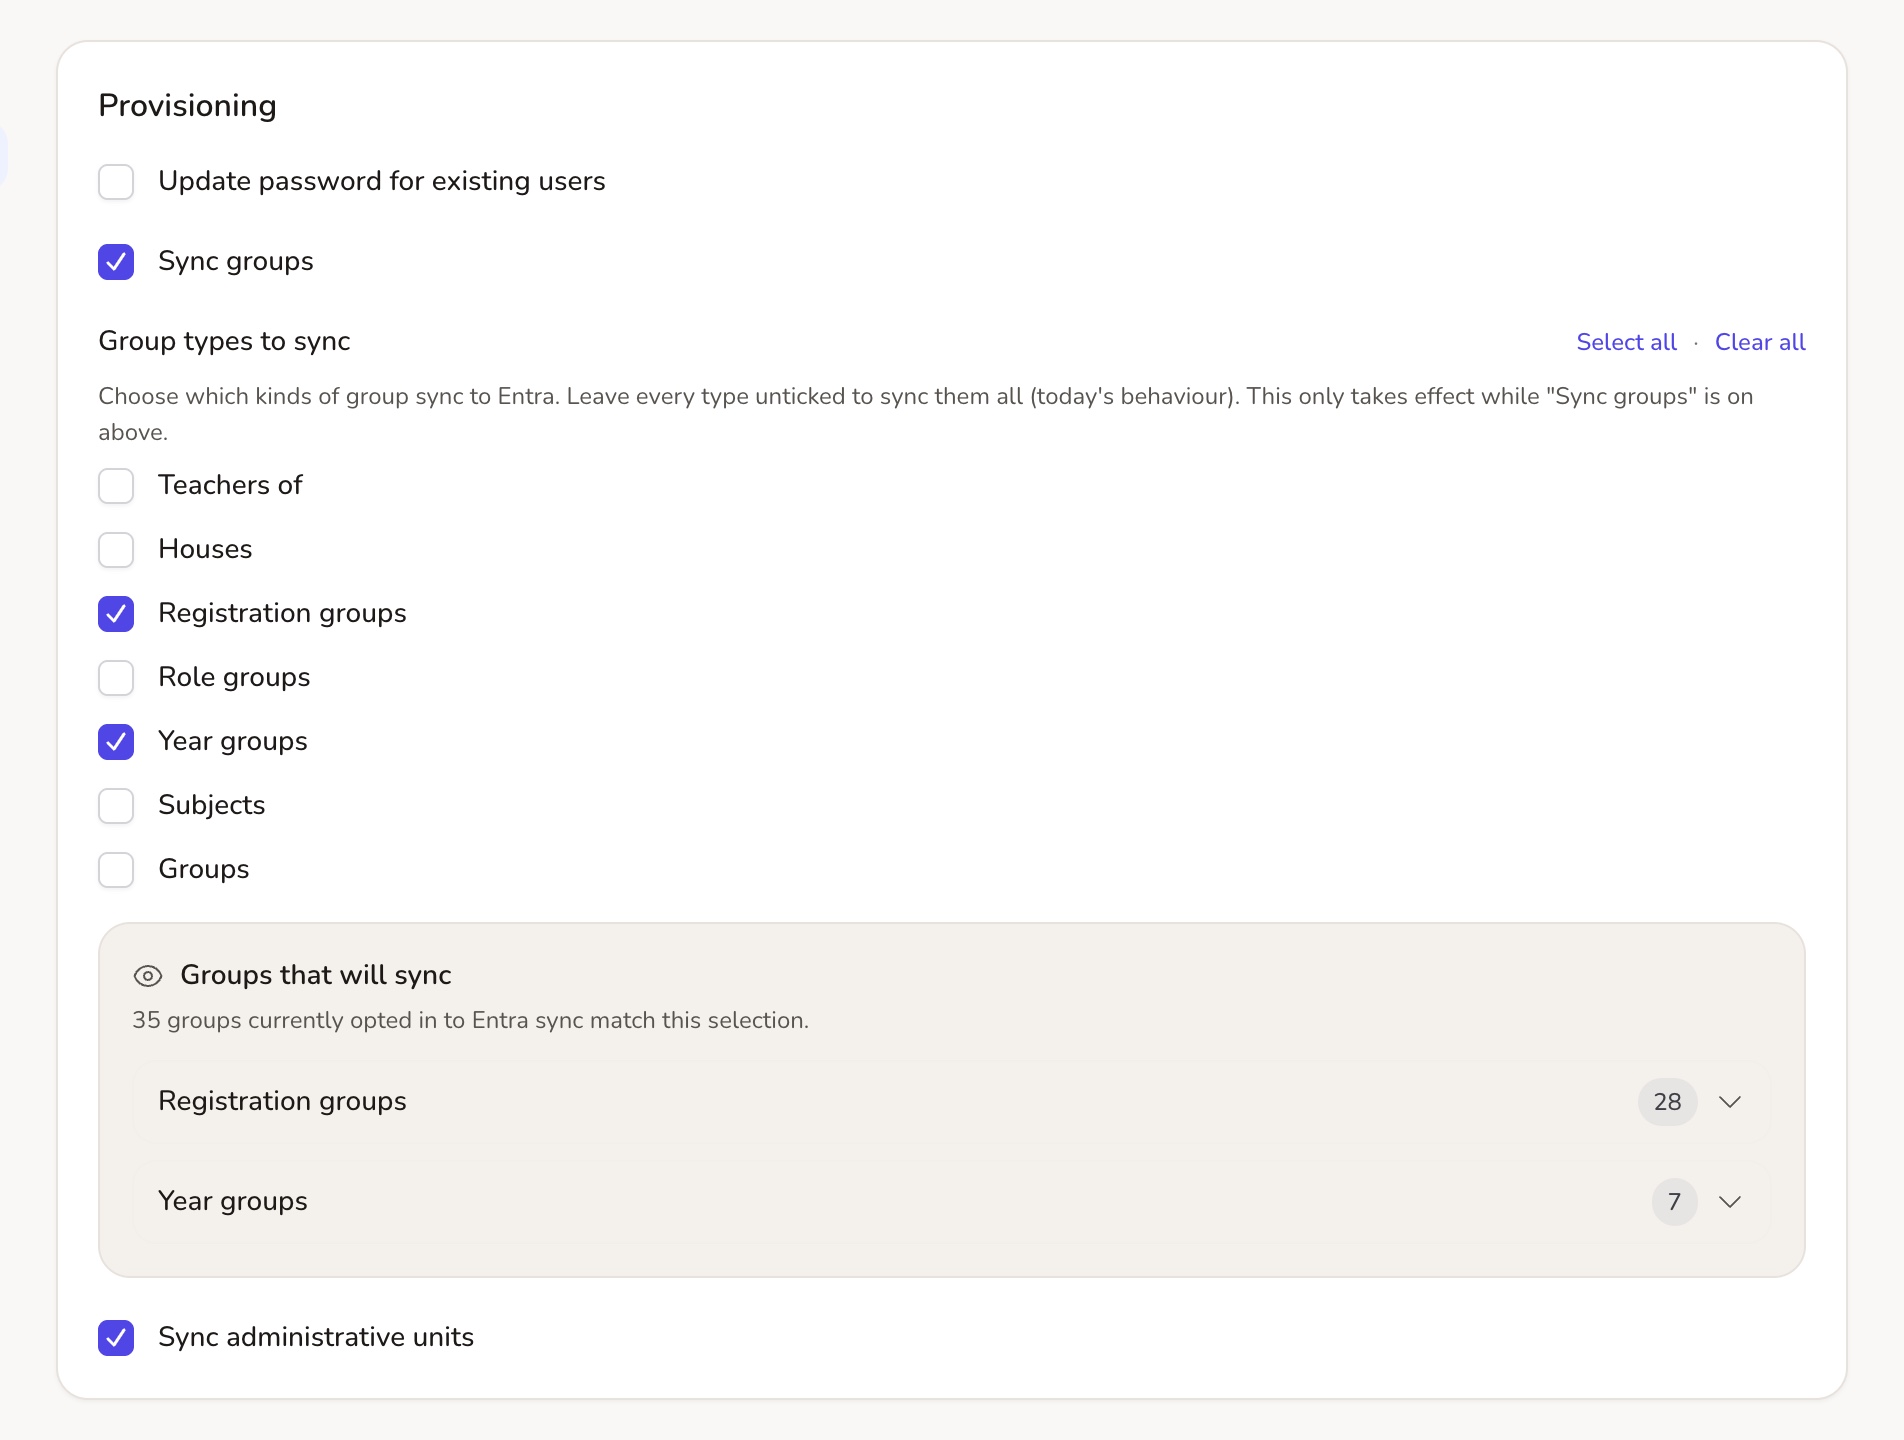Disable Sync administrative units checkbox
The image size is (1904, 1440).
[x=116, y=1338]
